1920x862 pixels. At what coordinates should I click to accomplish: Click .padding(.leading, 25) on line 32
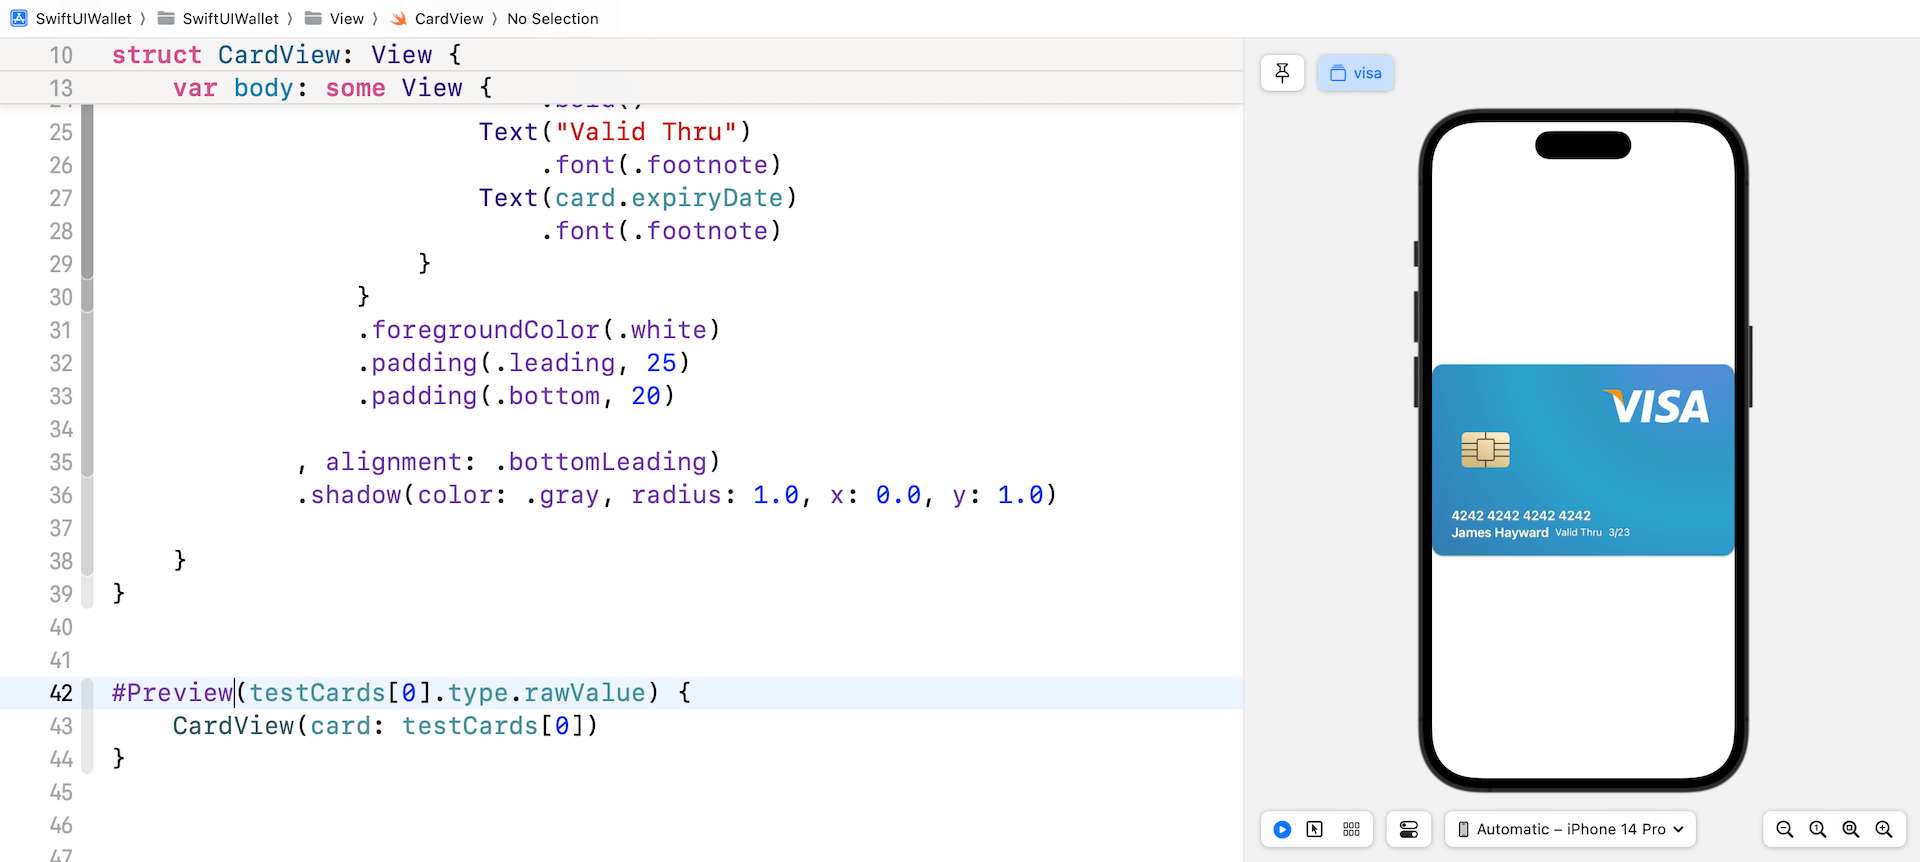coord(524,363)
